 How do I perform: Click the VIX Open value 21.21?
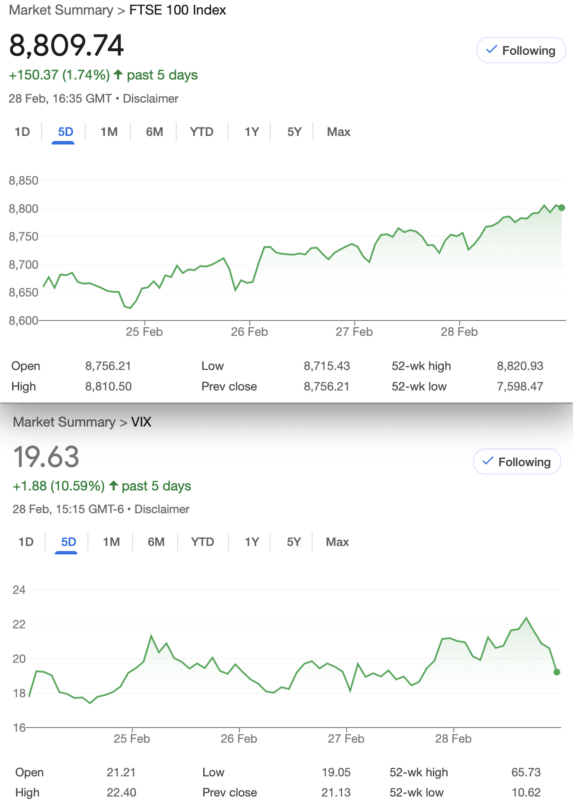coord(121,772)
